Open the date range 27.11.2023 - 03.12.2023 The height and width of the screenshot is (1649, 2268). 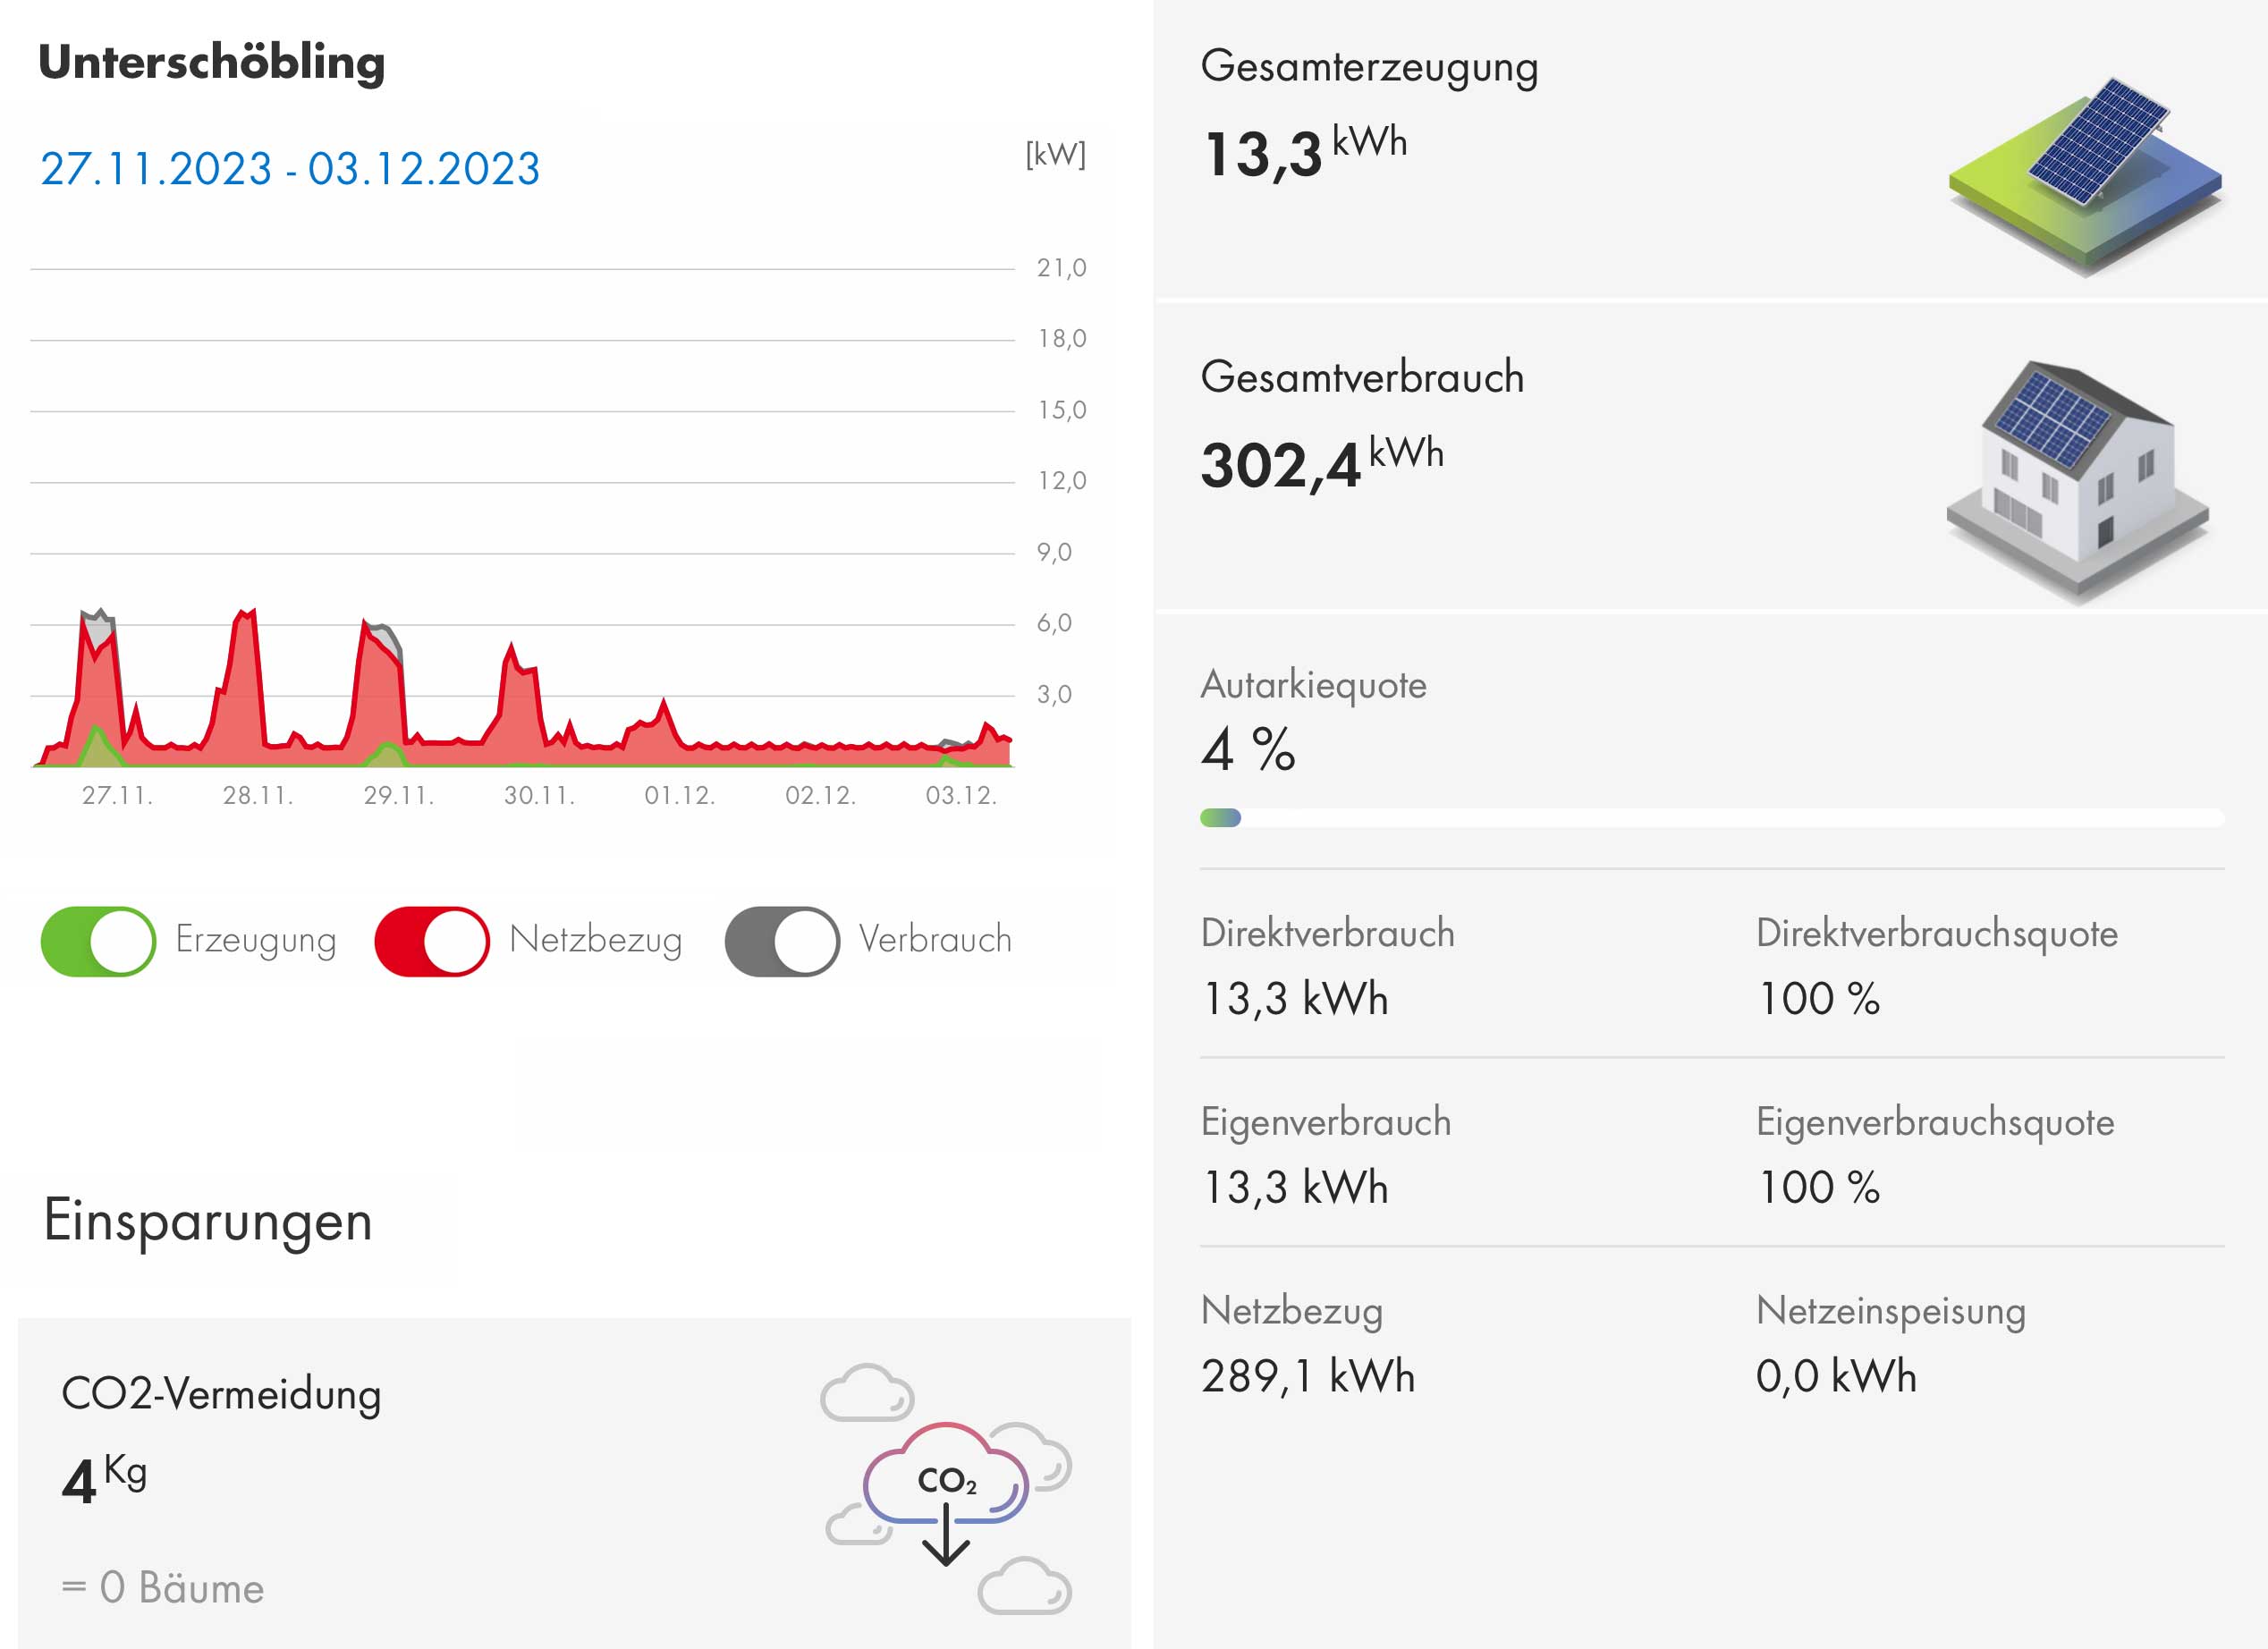pos(290,169)
